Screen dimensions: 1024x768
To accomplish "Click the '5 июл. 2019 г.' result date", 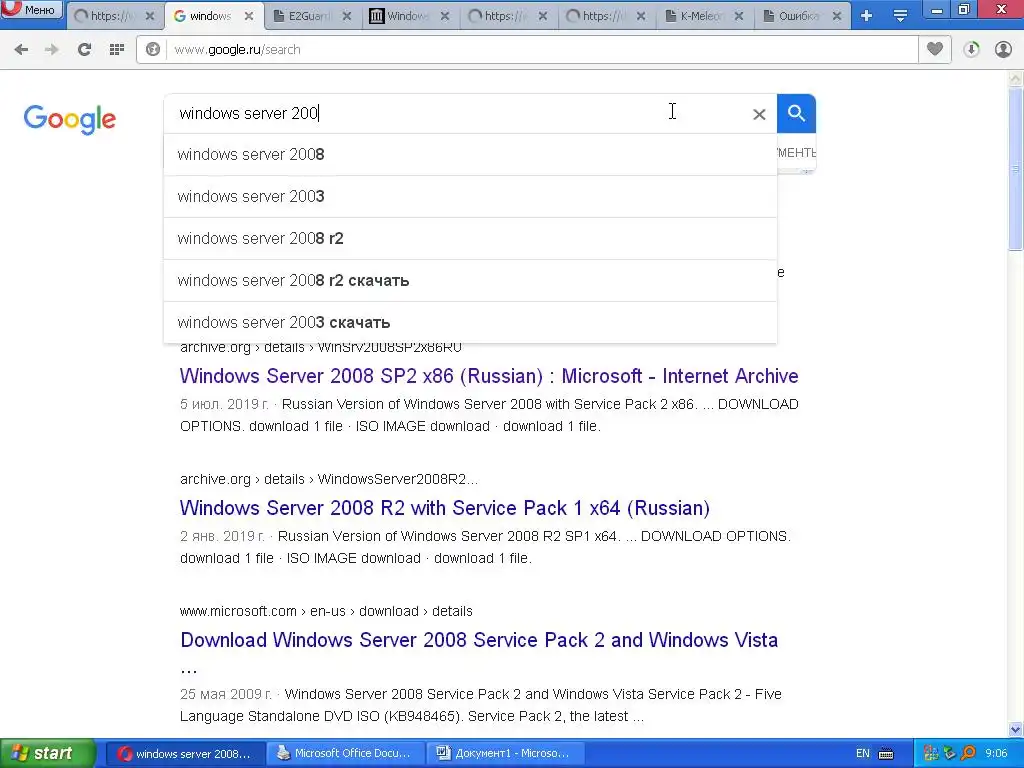I will pos(224,404).
